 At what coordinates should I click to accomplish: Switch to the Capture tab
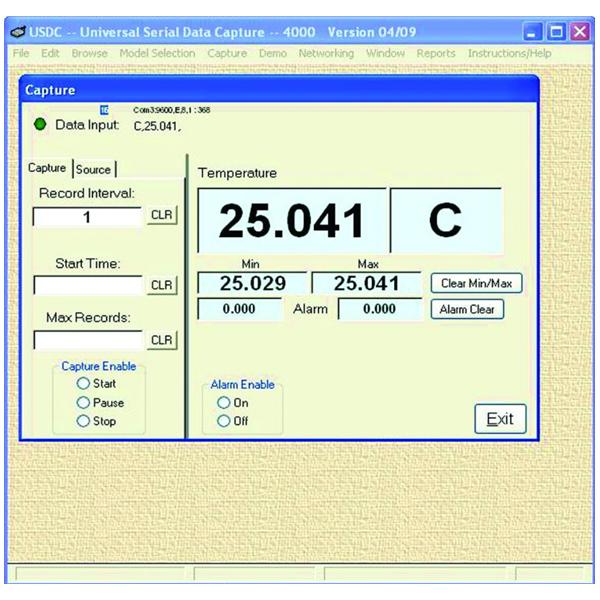[47, 168]
